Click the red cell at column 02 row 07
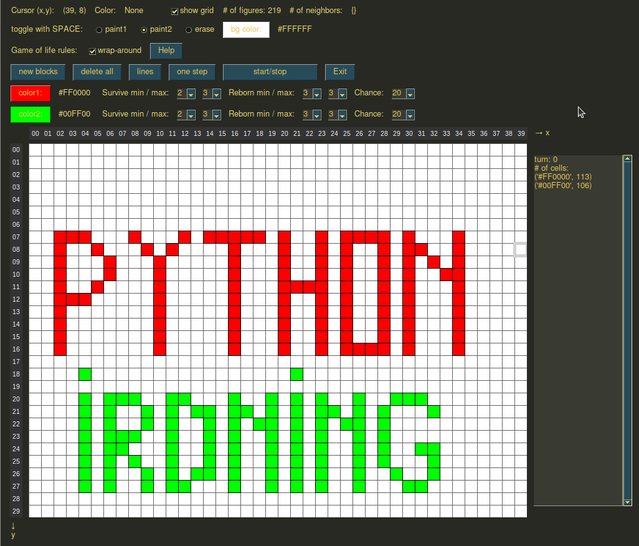Viewport: 639px width, 546px height. click(60, 237)
